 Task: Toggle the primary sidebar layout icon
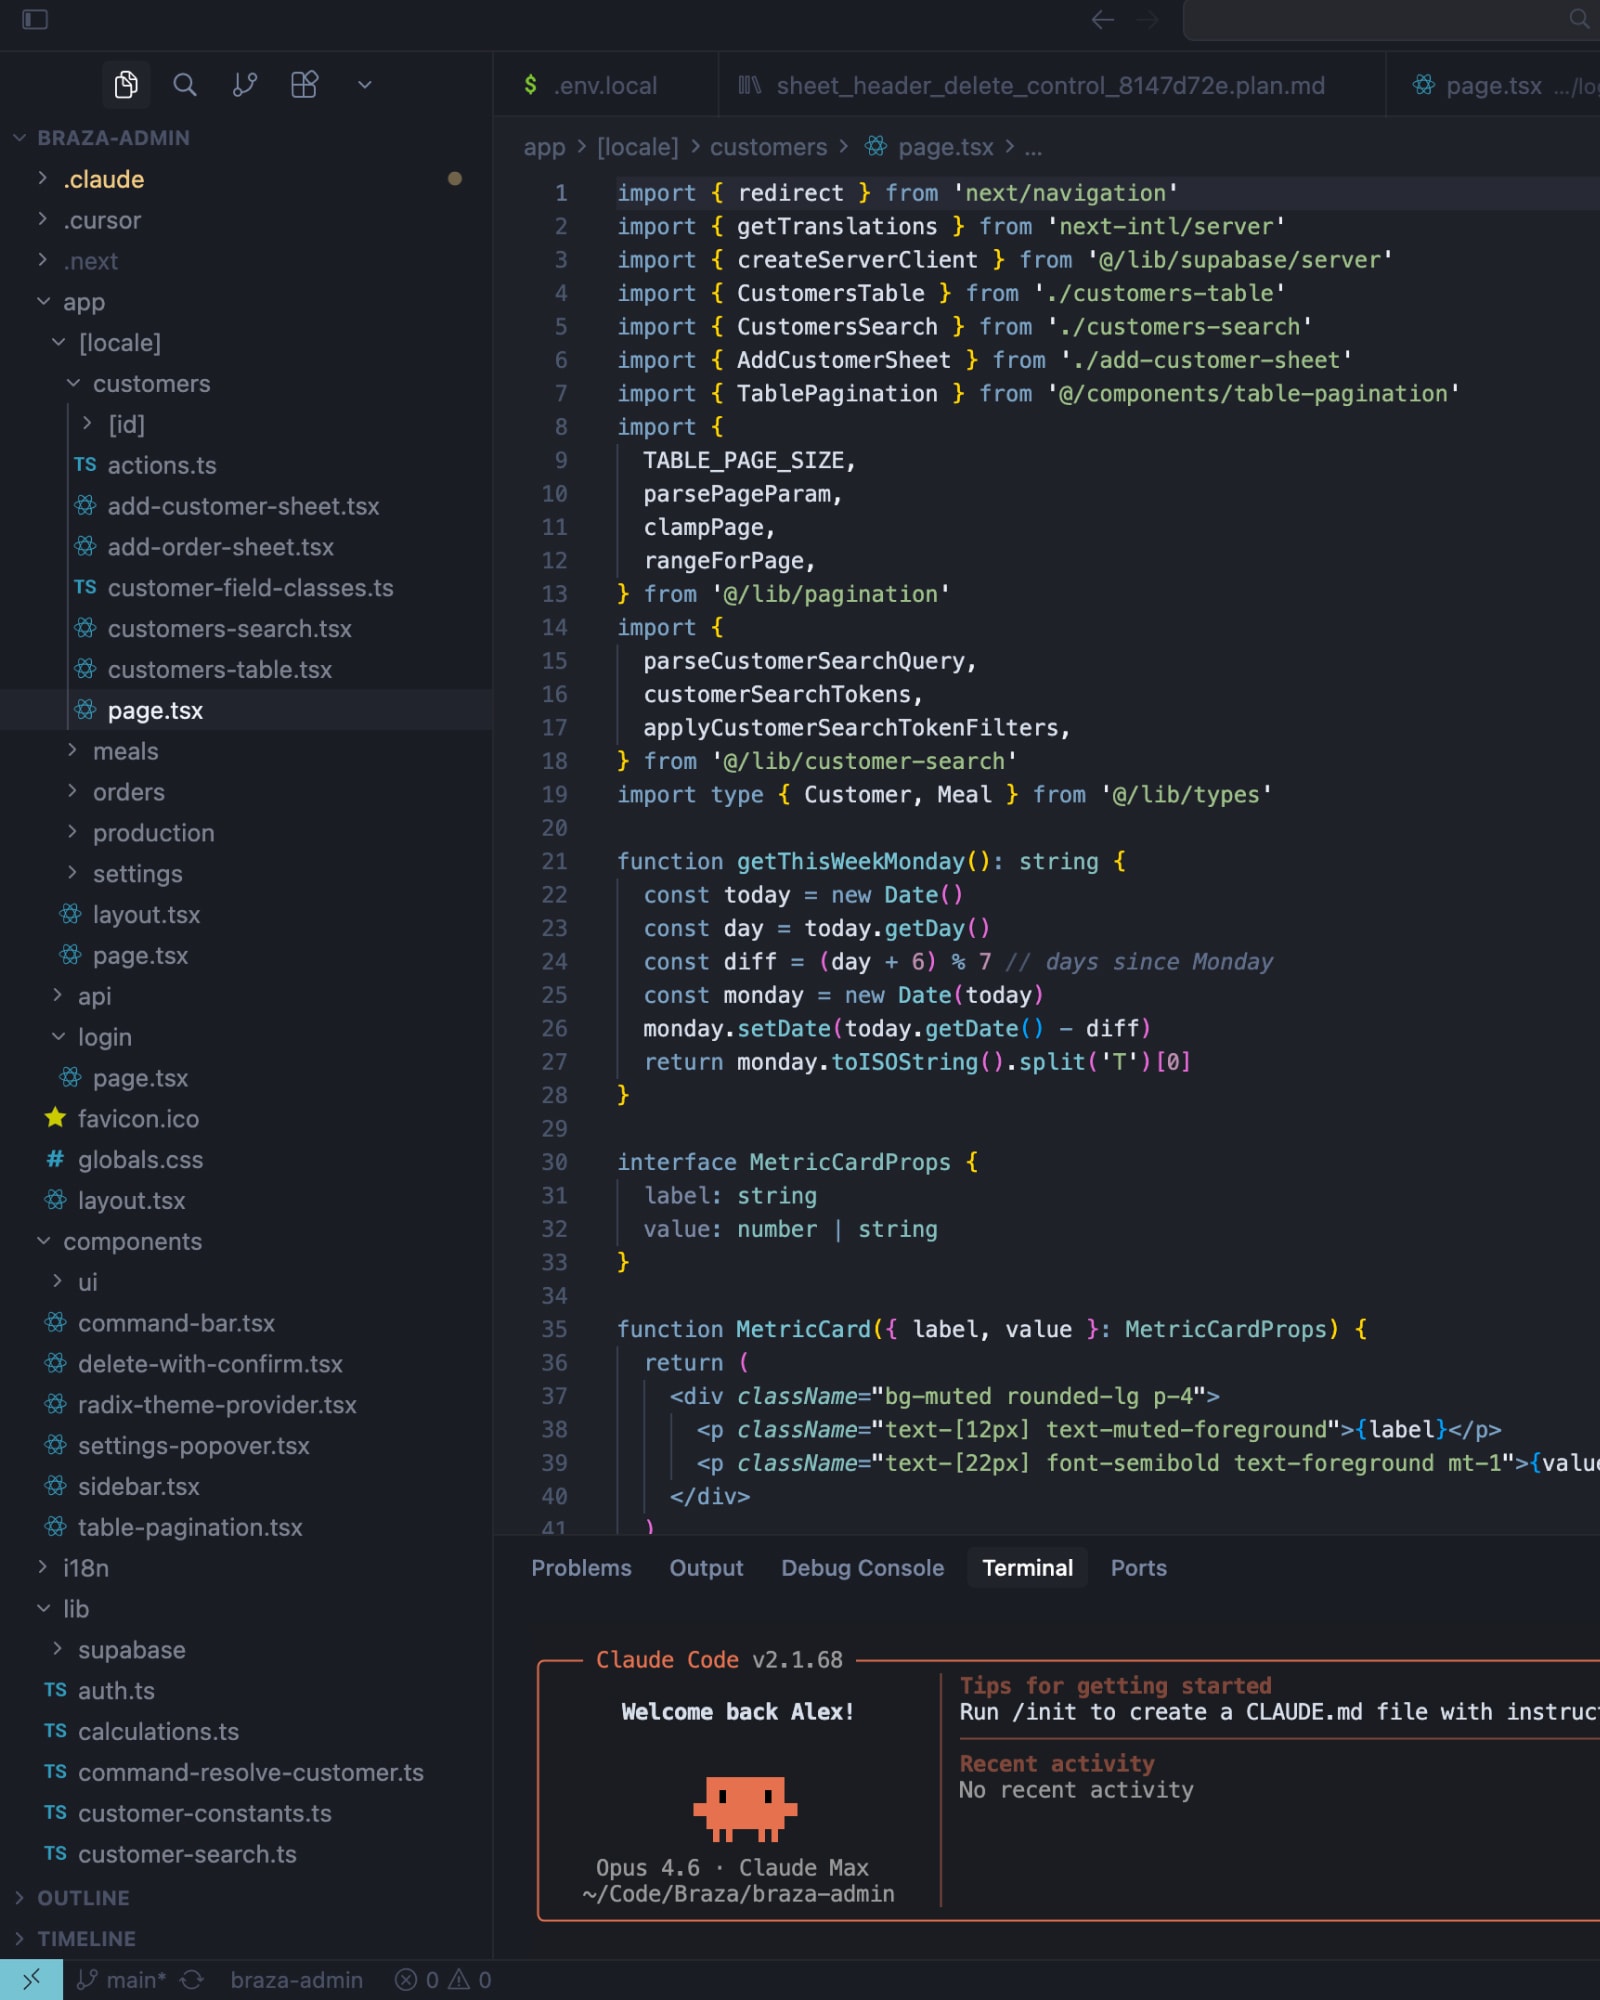(x=35, y=19)
